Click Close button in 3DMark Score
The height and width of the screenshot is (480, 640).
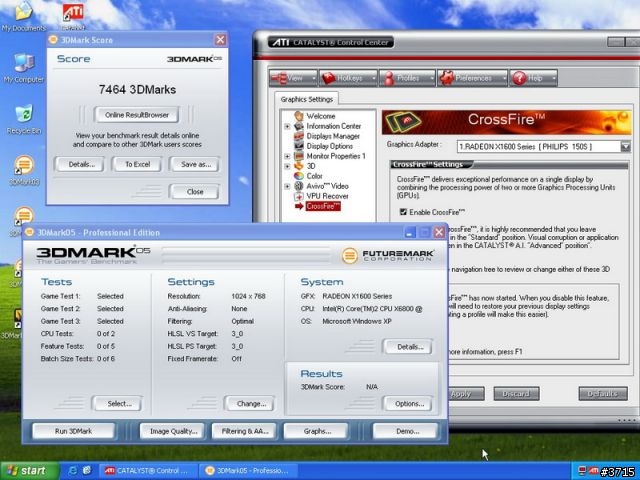tap(195, 191)
